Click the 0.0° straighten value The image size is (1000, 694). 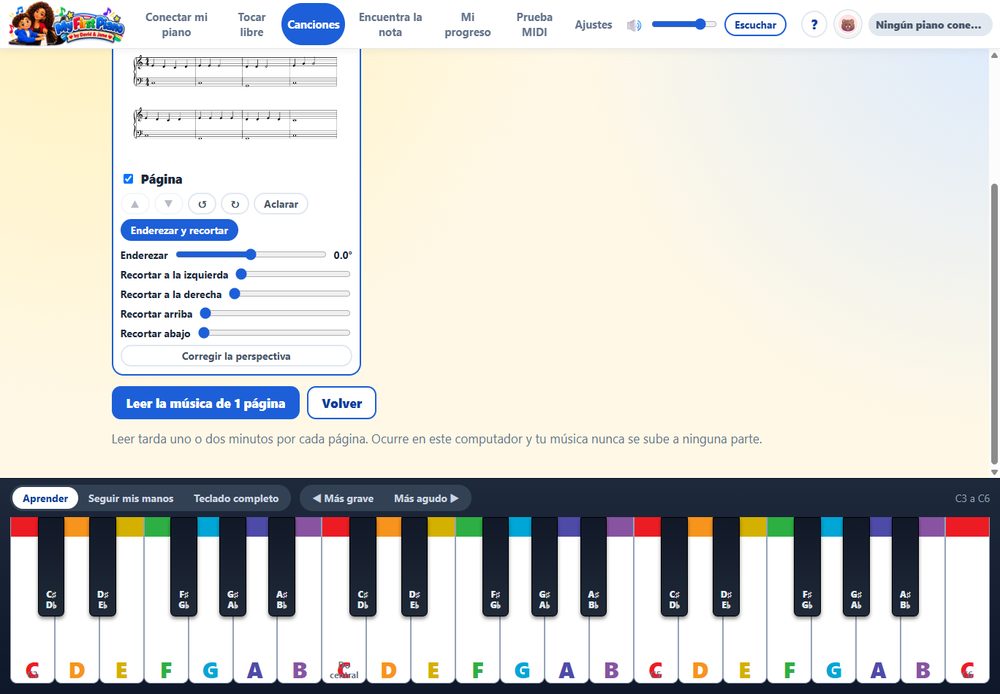342,255
